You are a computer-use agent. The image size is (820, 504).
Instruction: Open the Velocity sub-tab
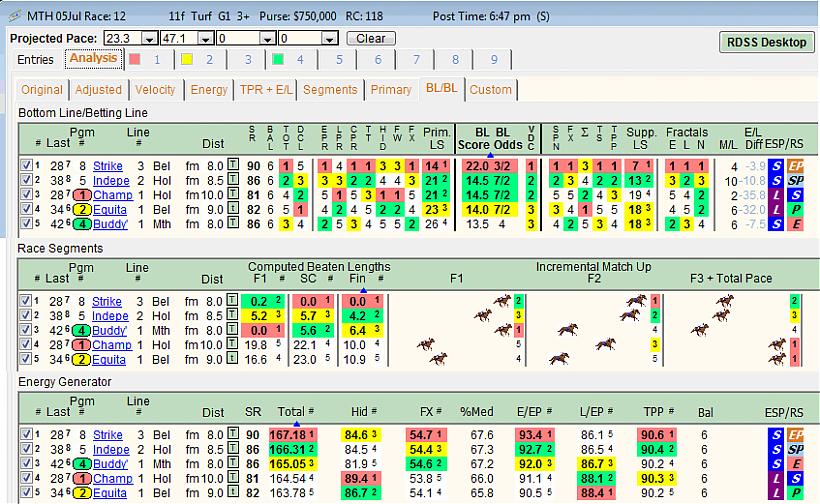point(155,89)
